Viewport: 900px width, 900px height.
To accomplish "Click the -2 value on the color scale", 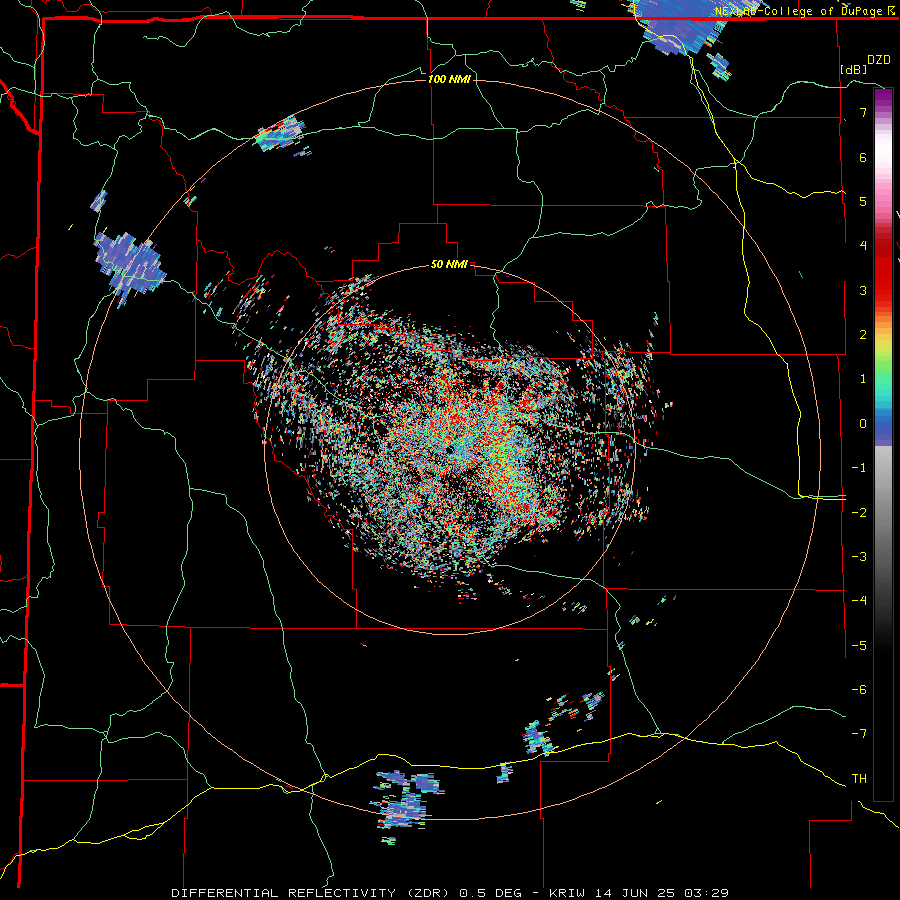I will point(859,512).
